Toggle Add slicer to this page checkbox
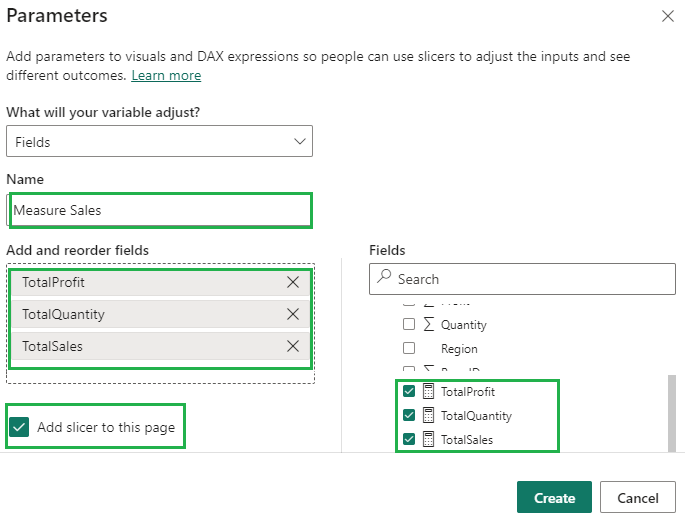This screenshot has width=685, height=519. pos(19,427)
